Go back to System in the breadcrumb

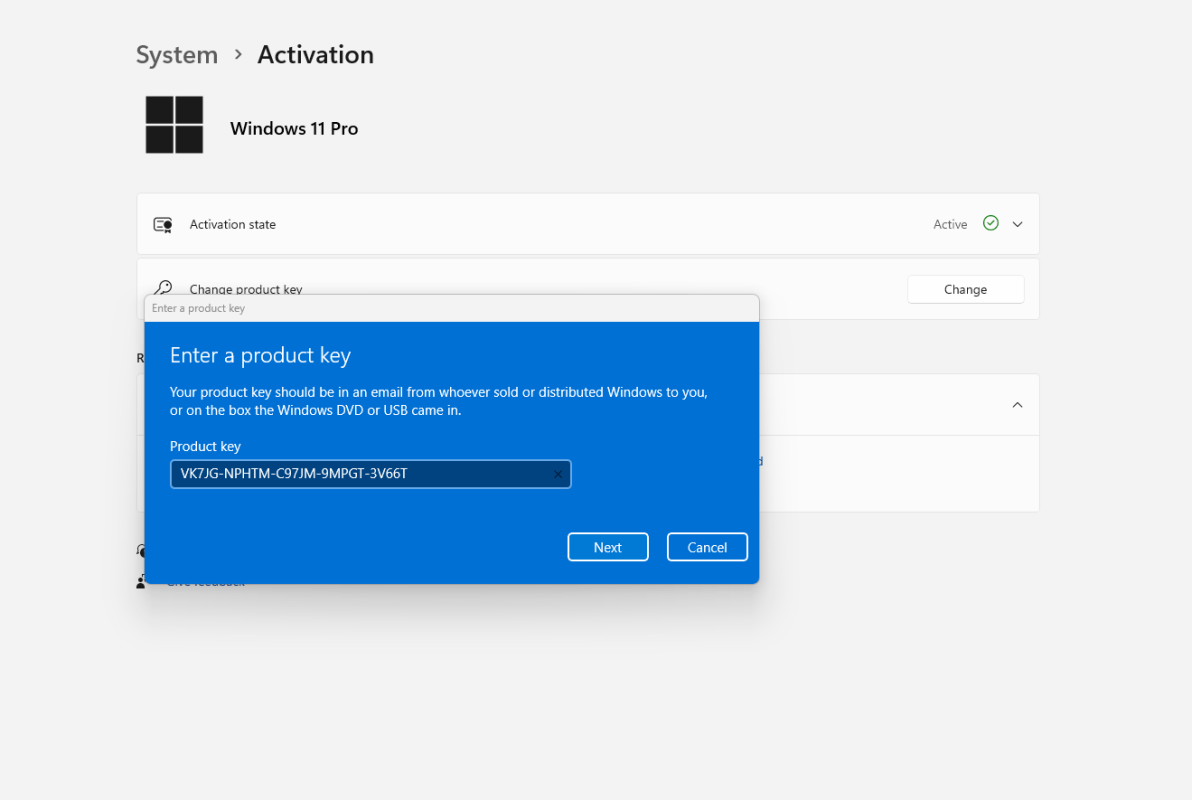(176, 55)
